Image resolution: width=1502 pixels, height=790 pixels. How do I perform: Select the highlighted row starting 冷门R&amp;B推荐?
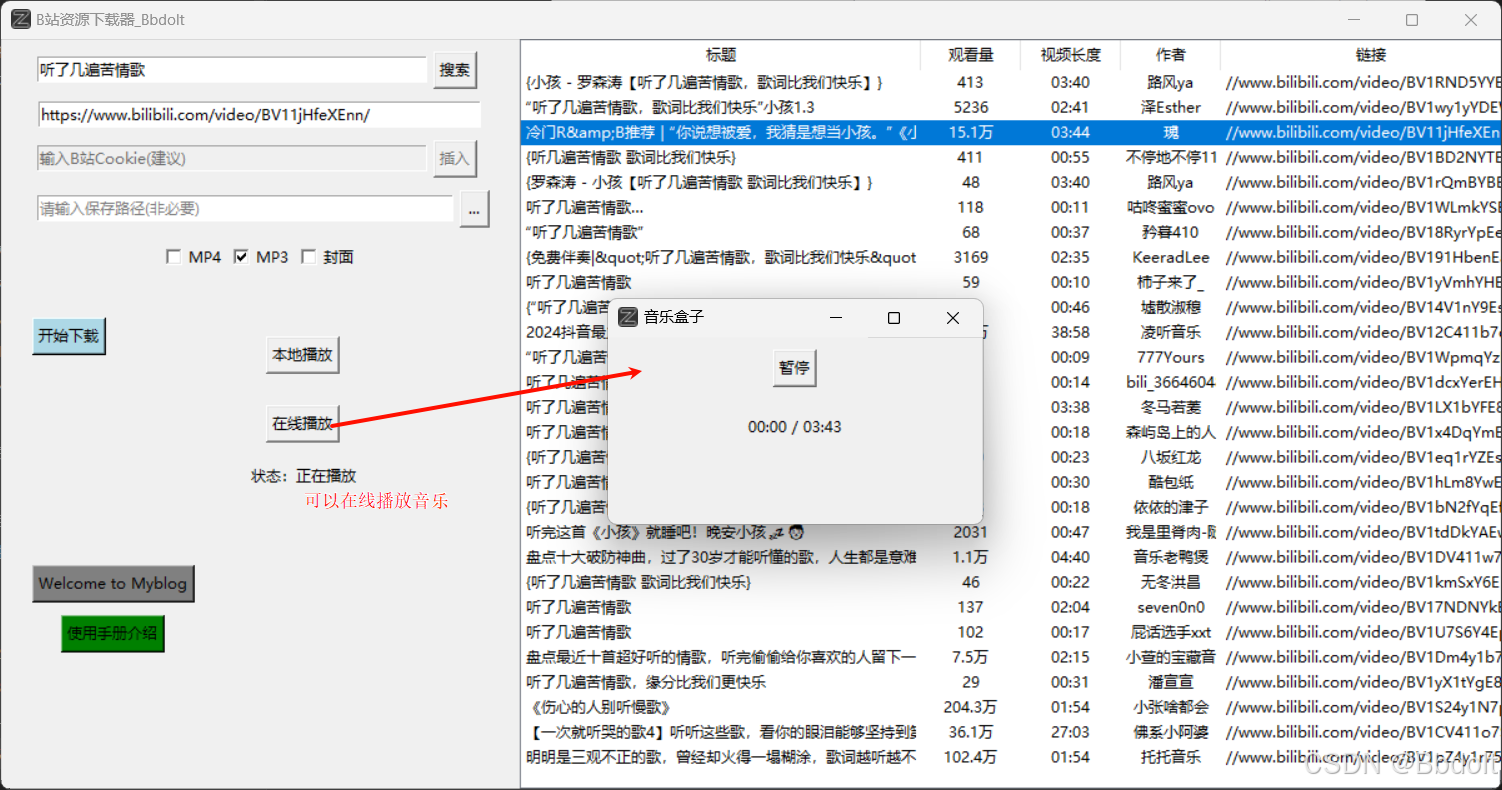pos(1011,132)
